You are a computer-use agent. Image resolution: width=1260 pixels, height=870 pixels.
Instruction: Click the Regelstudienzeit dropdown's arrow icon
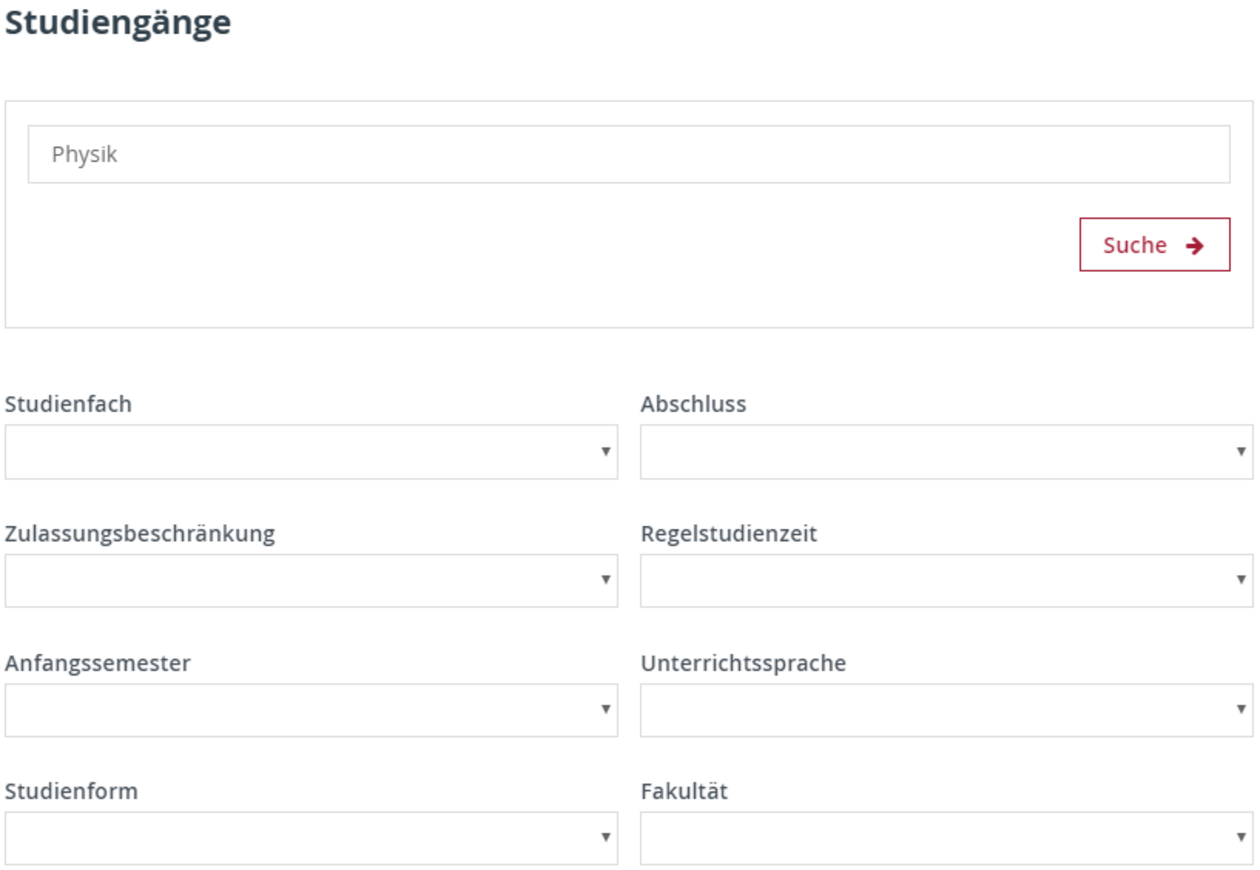(1241, 580)
